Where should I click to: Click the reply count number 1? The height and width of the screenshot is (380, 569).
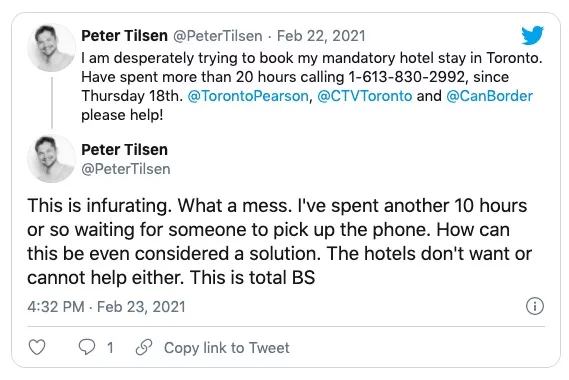point(110,348)
